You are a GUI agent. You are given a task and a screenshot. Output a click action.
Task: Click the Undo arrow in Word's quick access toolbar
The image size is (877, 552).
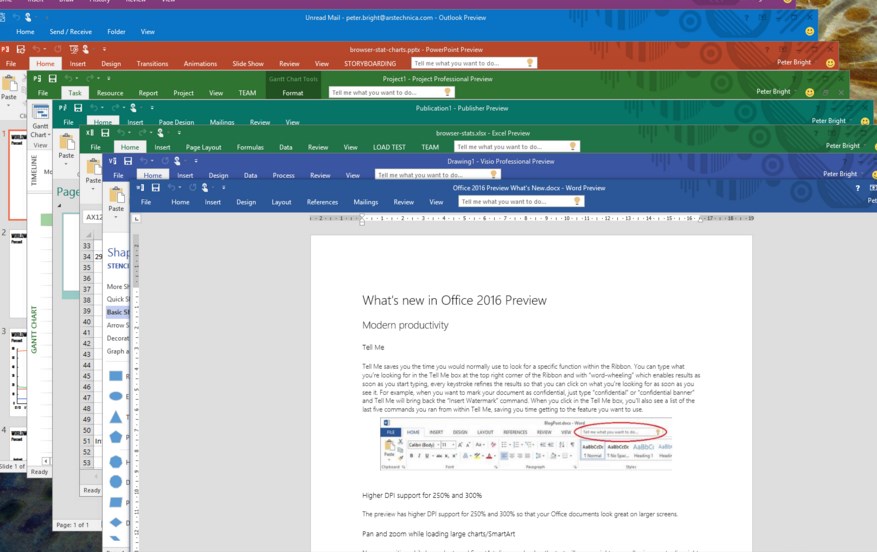pyautogui.click(x=172, y=188)
